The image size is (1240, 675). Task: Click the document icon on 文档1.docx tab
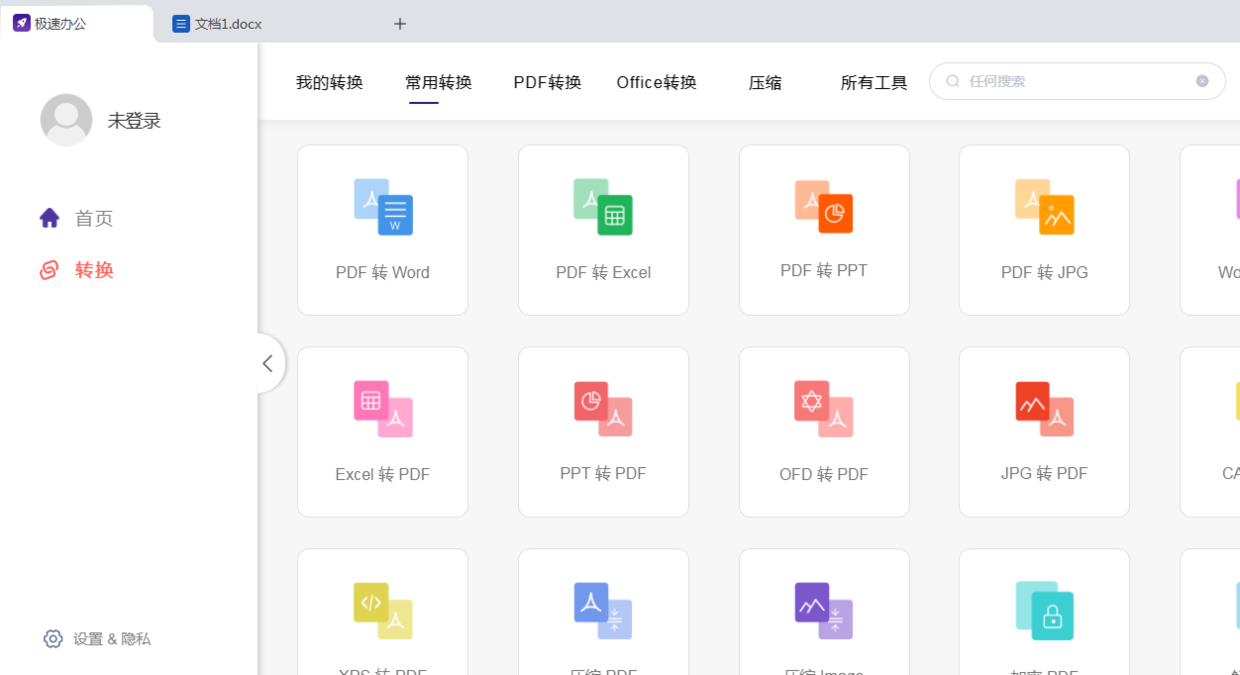tap(181, 24)
